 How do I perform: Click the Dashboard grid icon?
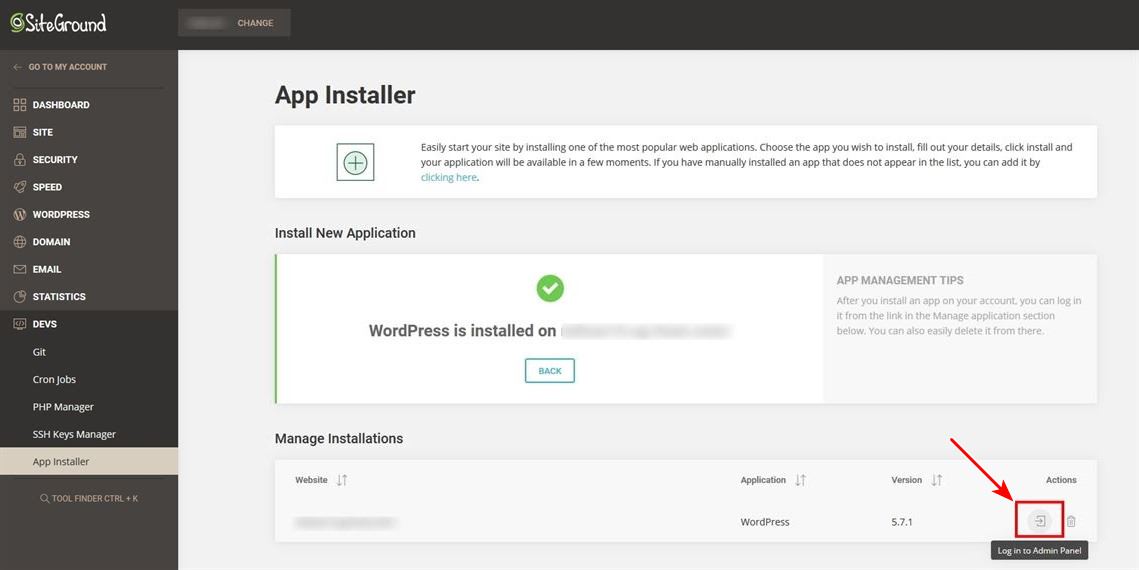(20, 105)
